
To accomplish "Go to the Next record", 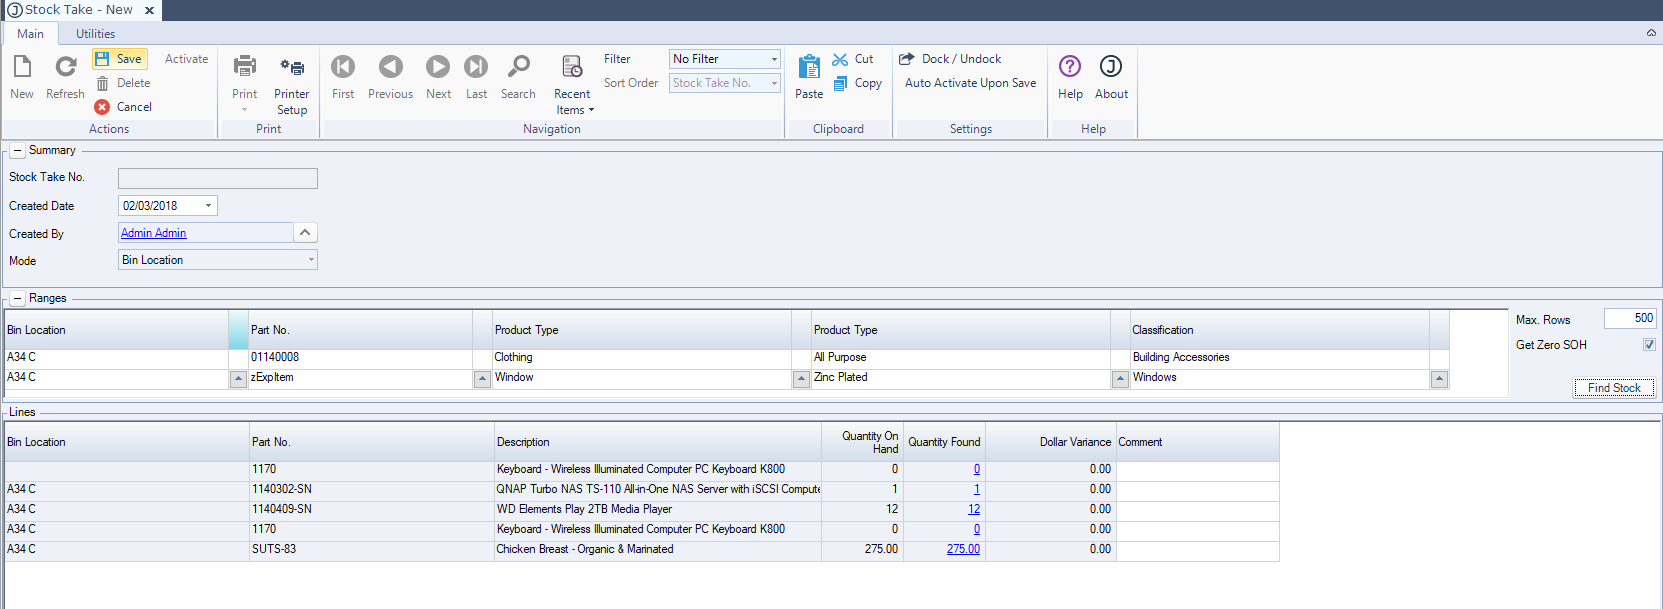I will [438, 67].
